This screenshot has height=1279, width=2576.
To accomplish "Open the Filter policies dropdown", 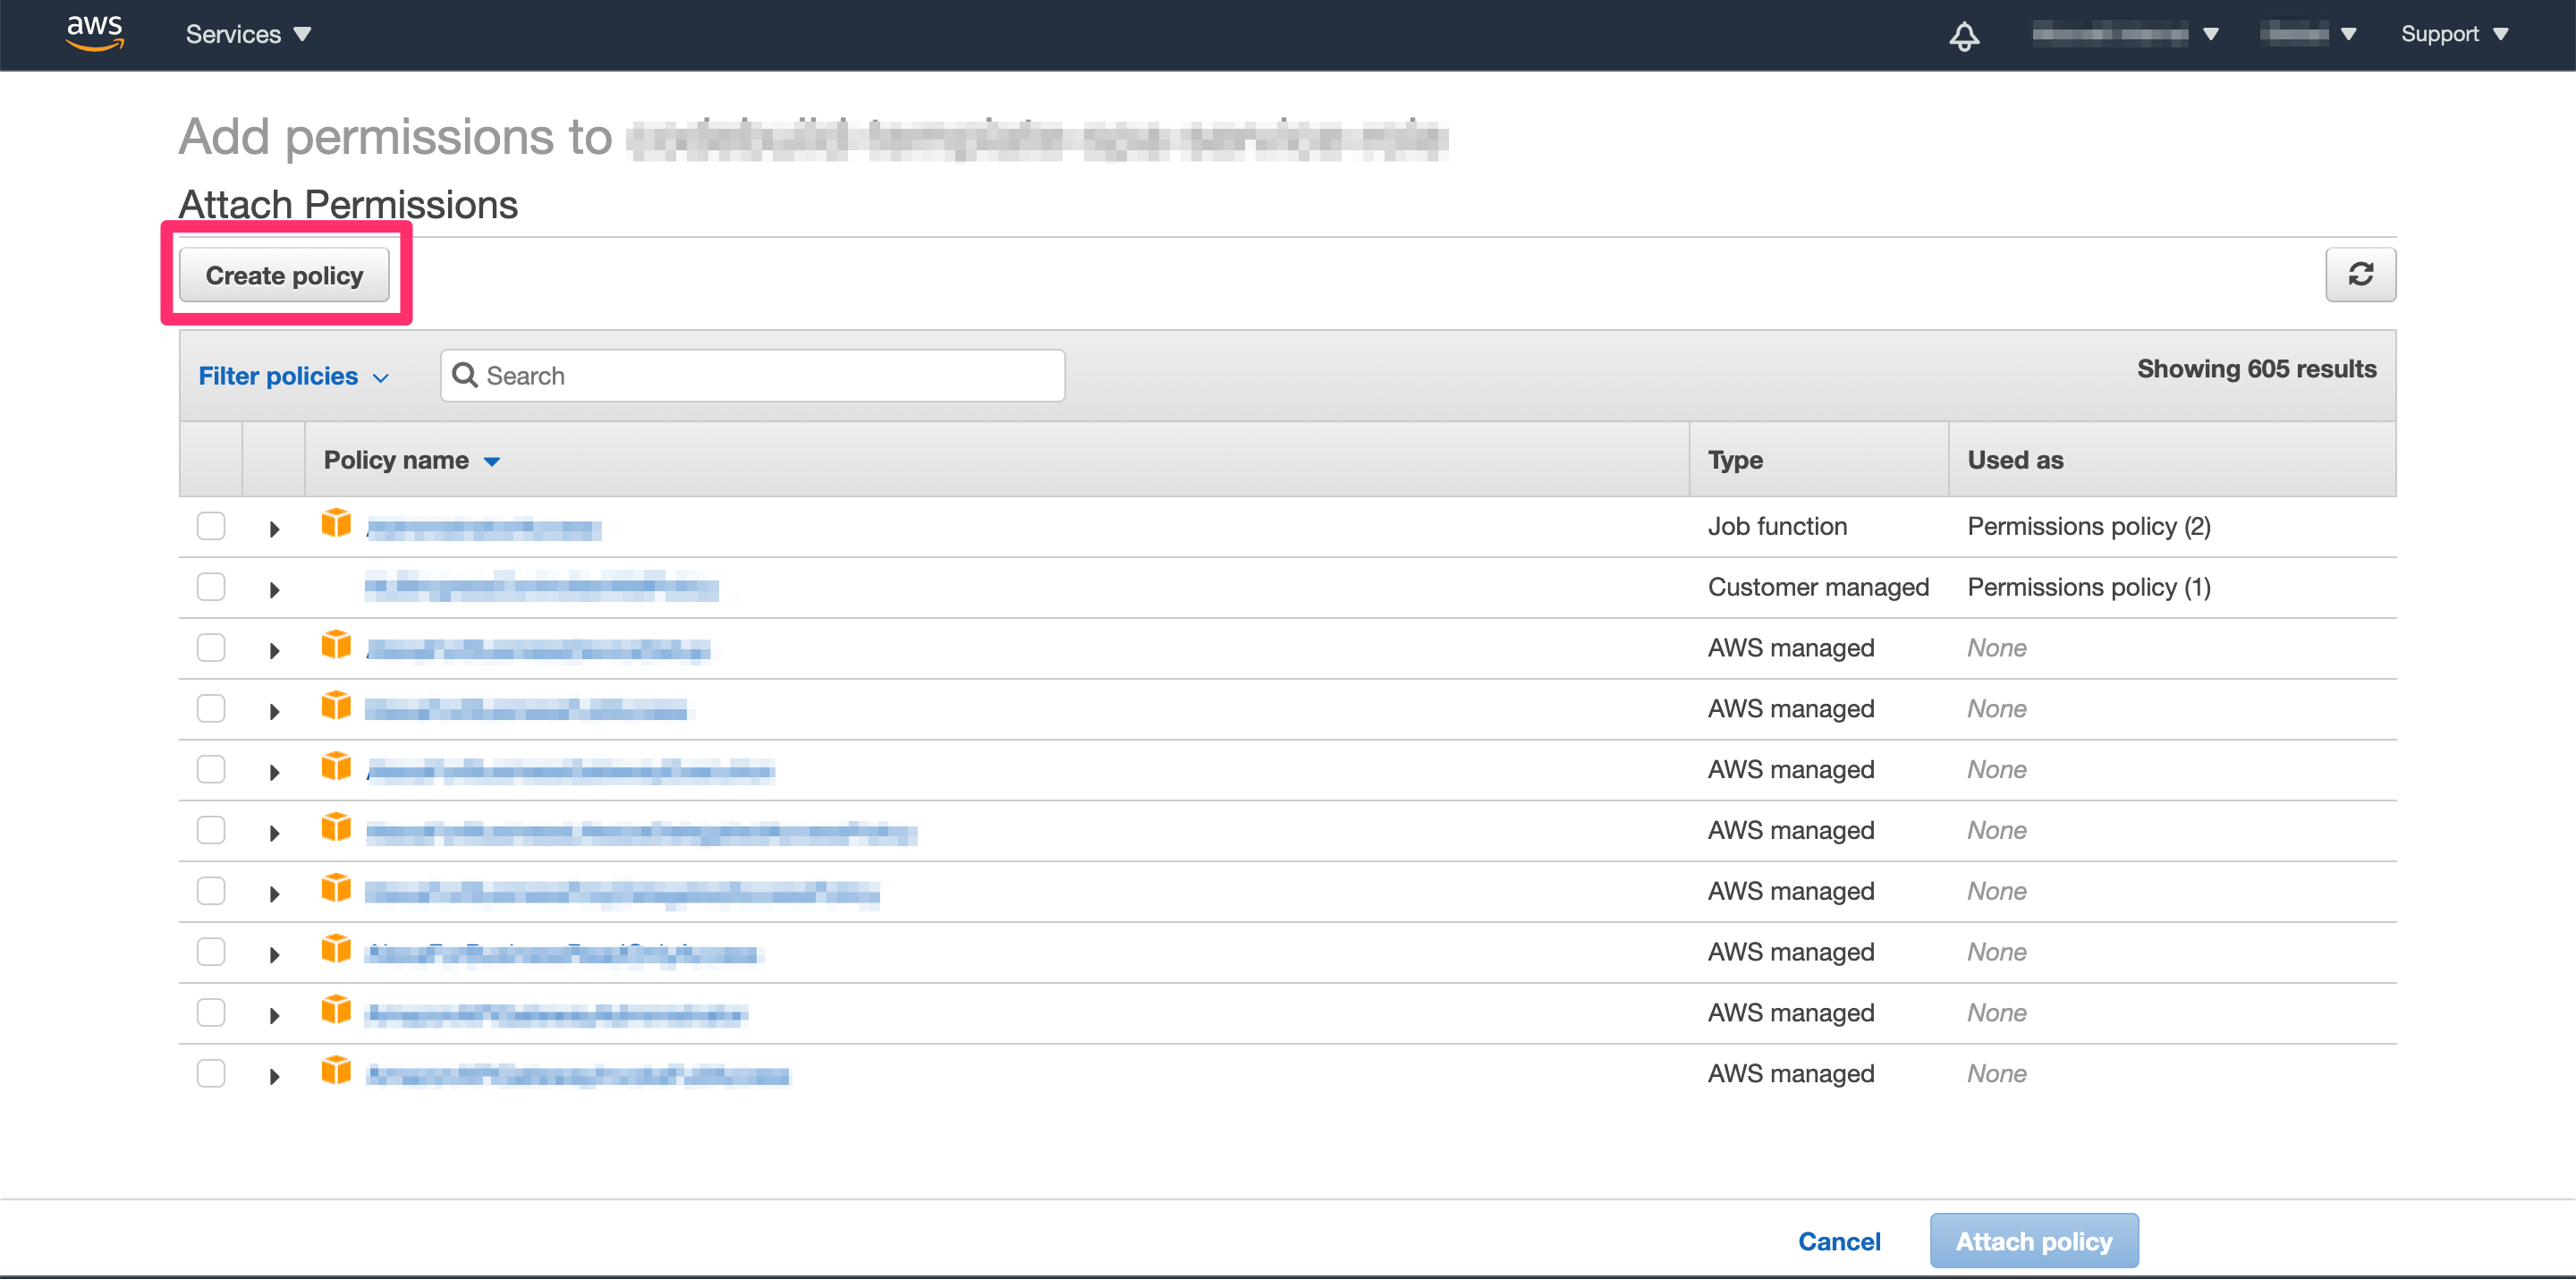I will 292,376.
